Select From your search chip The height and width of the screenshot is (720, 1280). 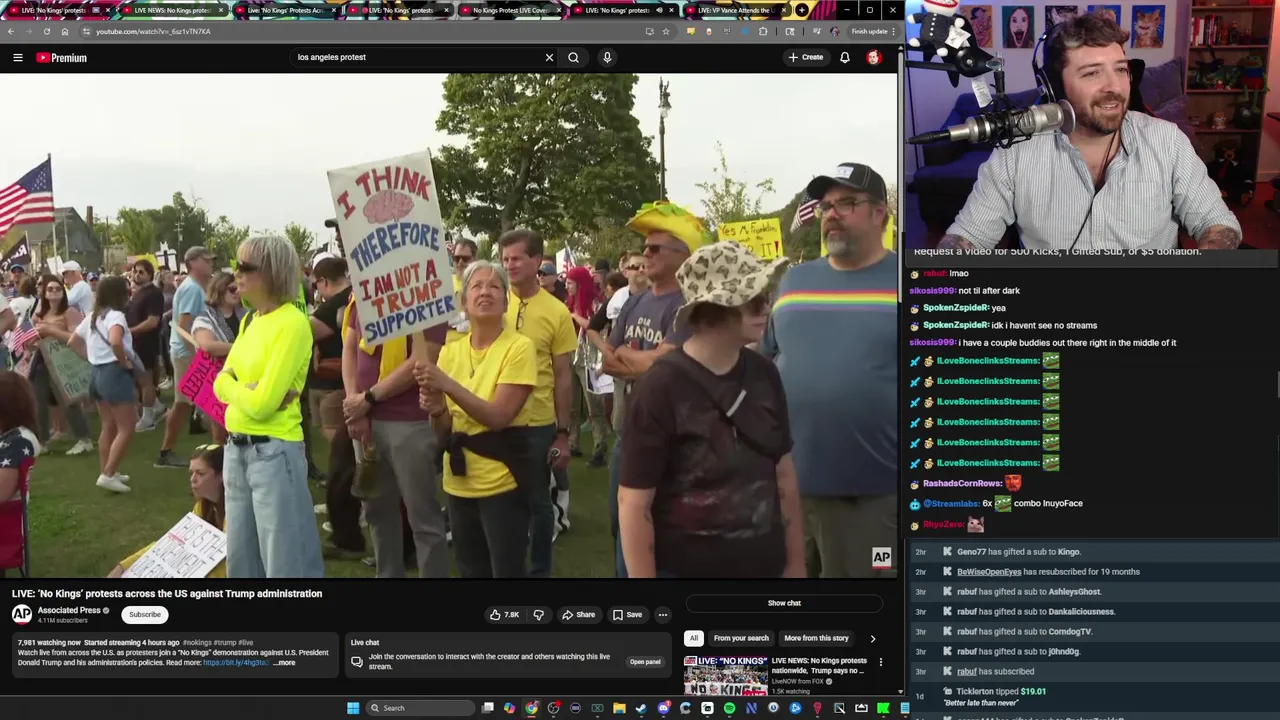[741, 638]
